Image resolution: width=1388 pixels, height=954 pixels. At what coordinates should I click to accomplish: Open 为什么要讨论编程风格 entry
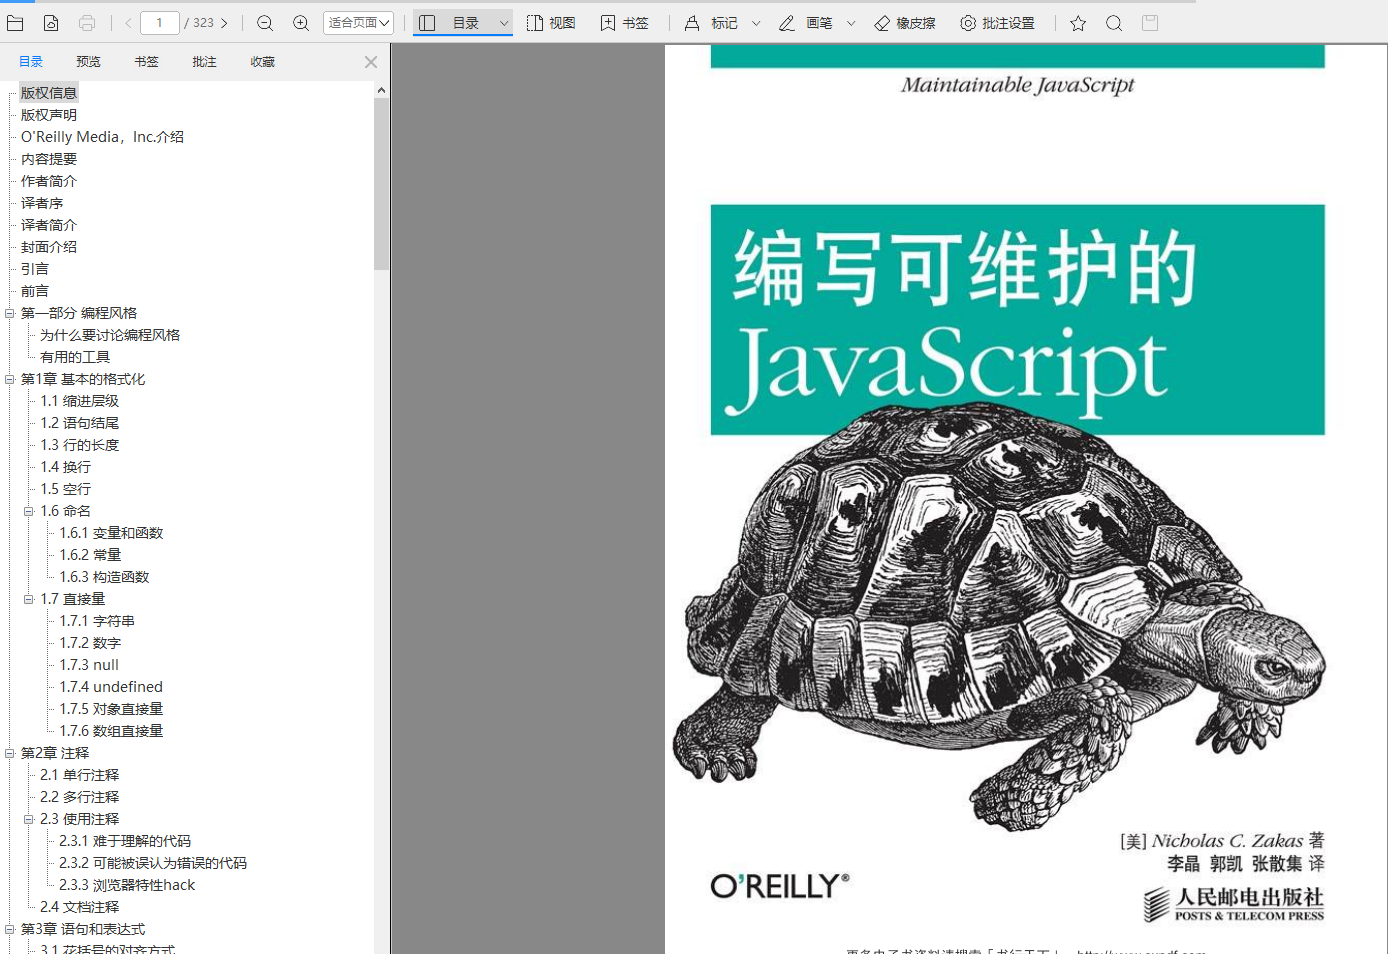(110, 335)
